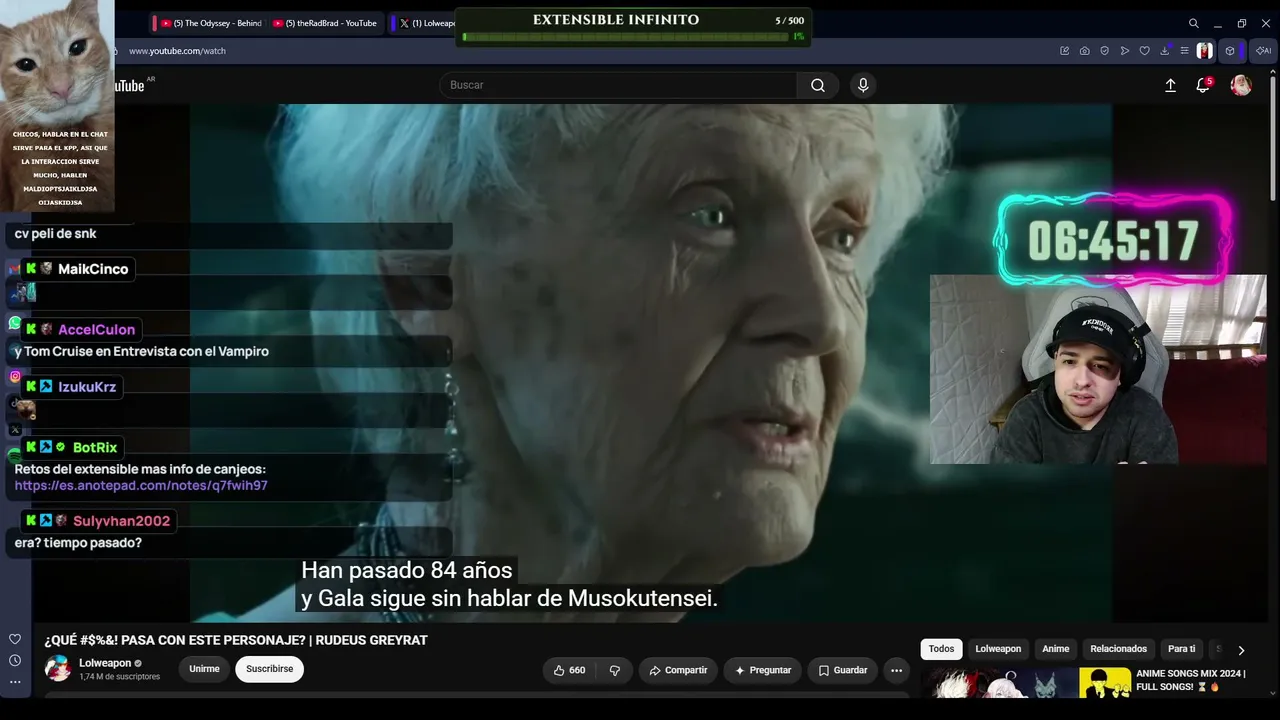Open the browser shield privacy icon
The width and height of the screenshot is (1280, 720).
pos(1104,51)
